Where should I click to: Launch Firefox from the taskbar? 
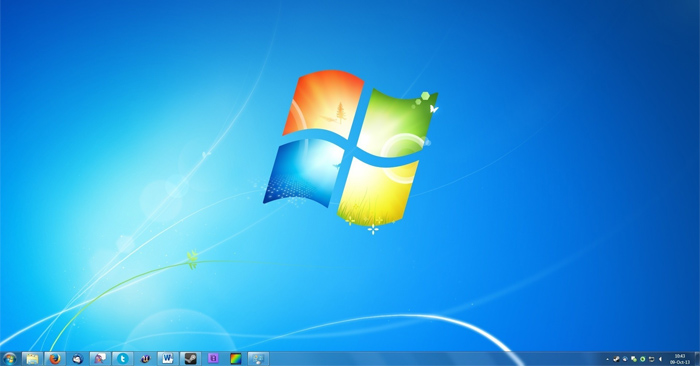click(55, 359)
